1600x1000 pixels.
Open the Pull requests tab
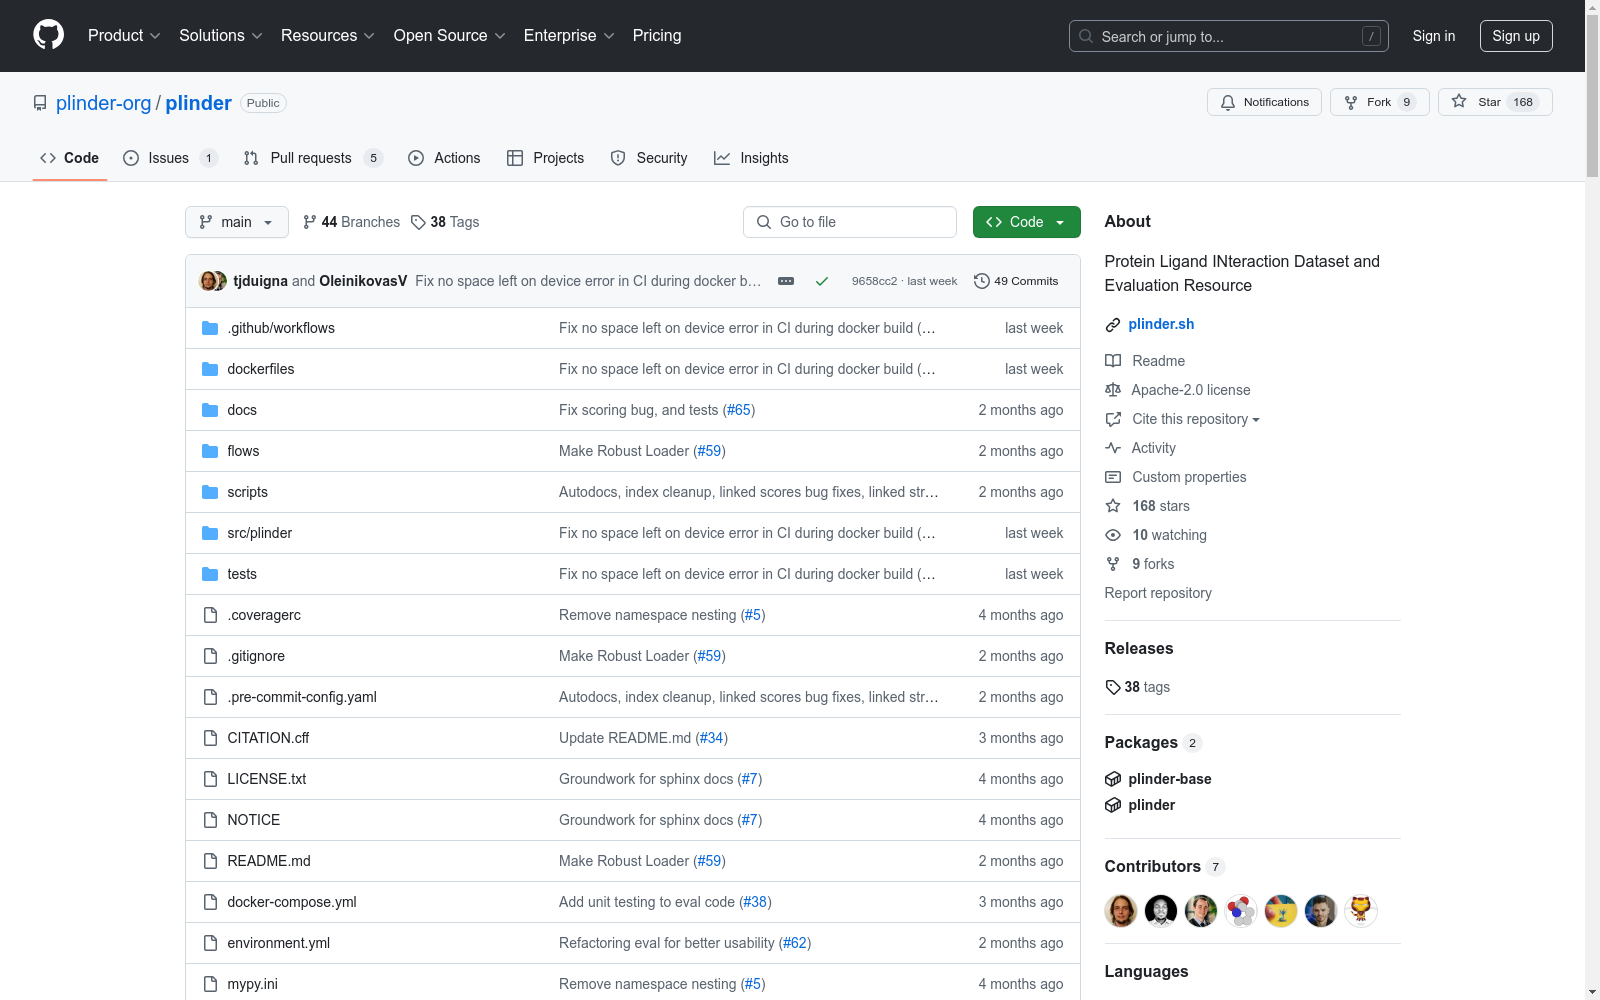pos(313,158)
